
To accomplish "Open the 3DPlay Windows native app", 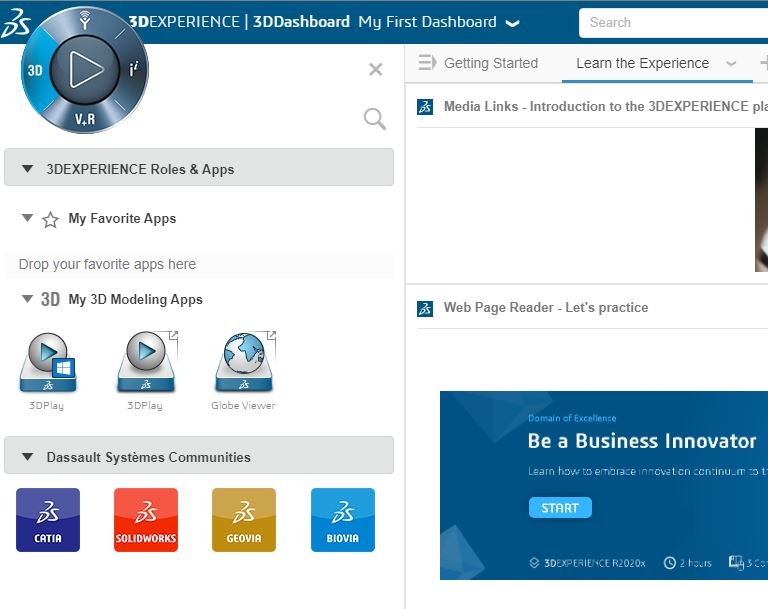I will 47,362.
